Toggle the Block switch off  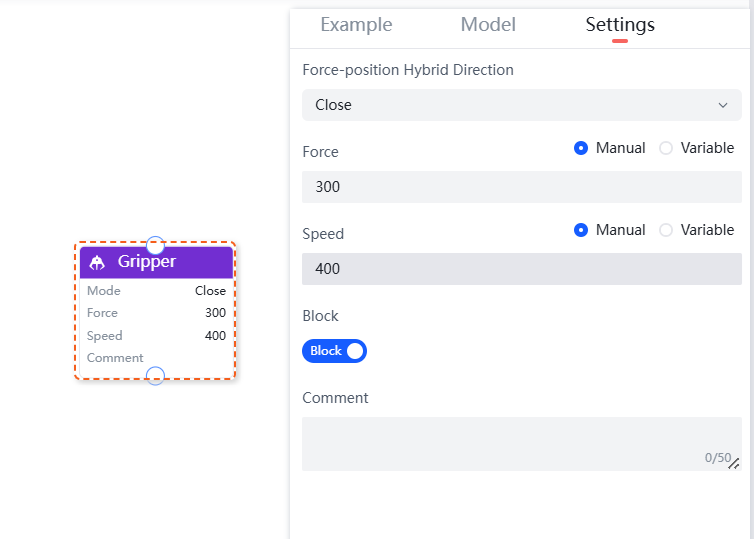(x=335, y=351)
